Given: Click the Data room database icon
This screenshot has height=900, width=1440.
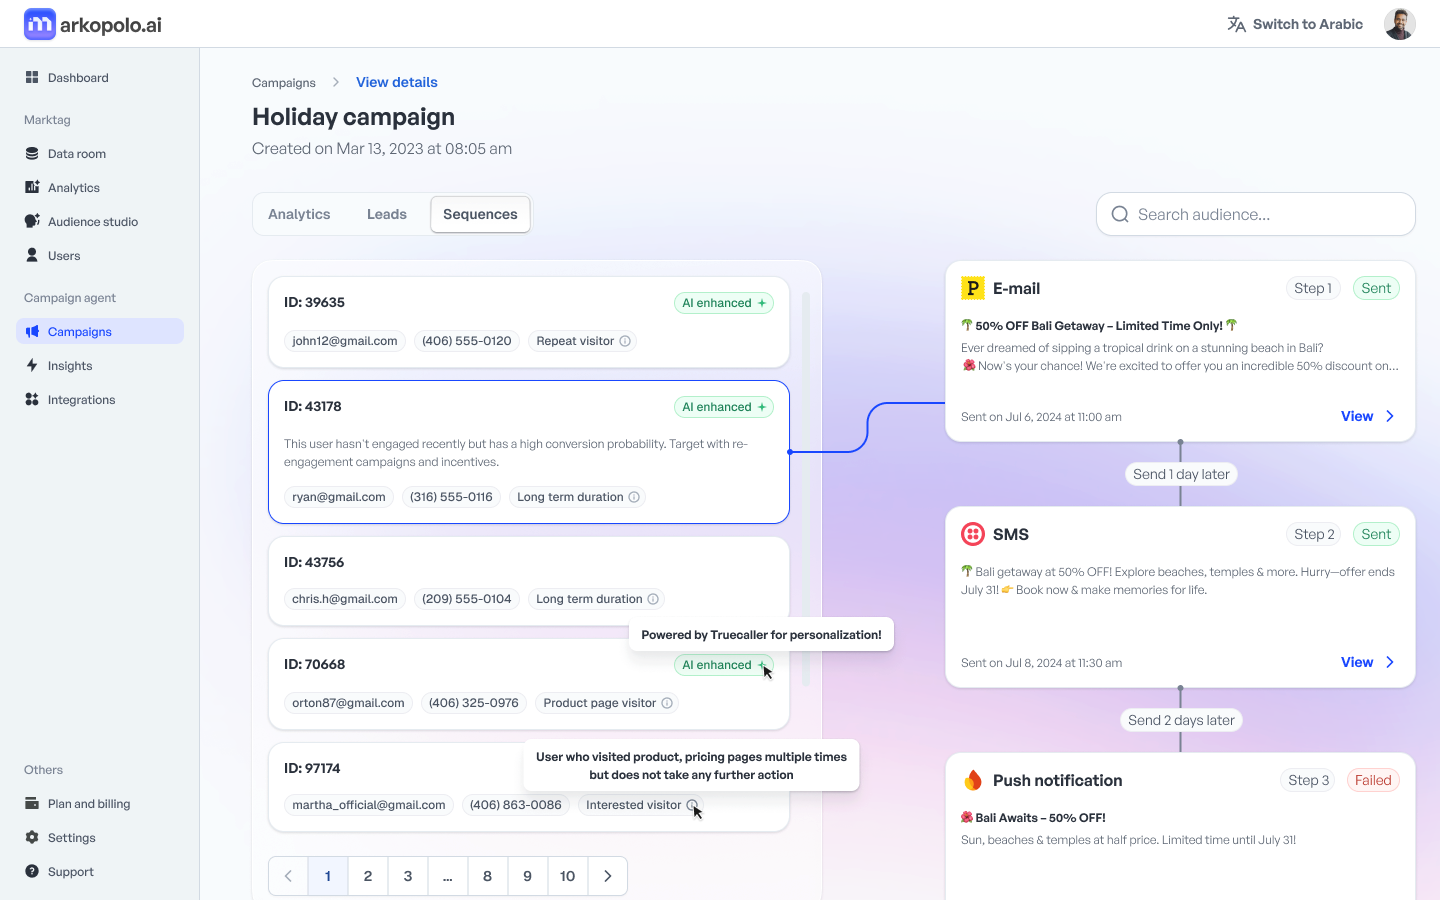Looking at the screenshot, I should pyautogui.click(x=32, y=153).
